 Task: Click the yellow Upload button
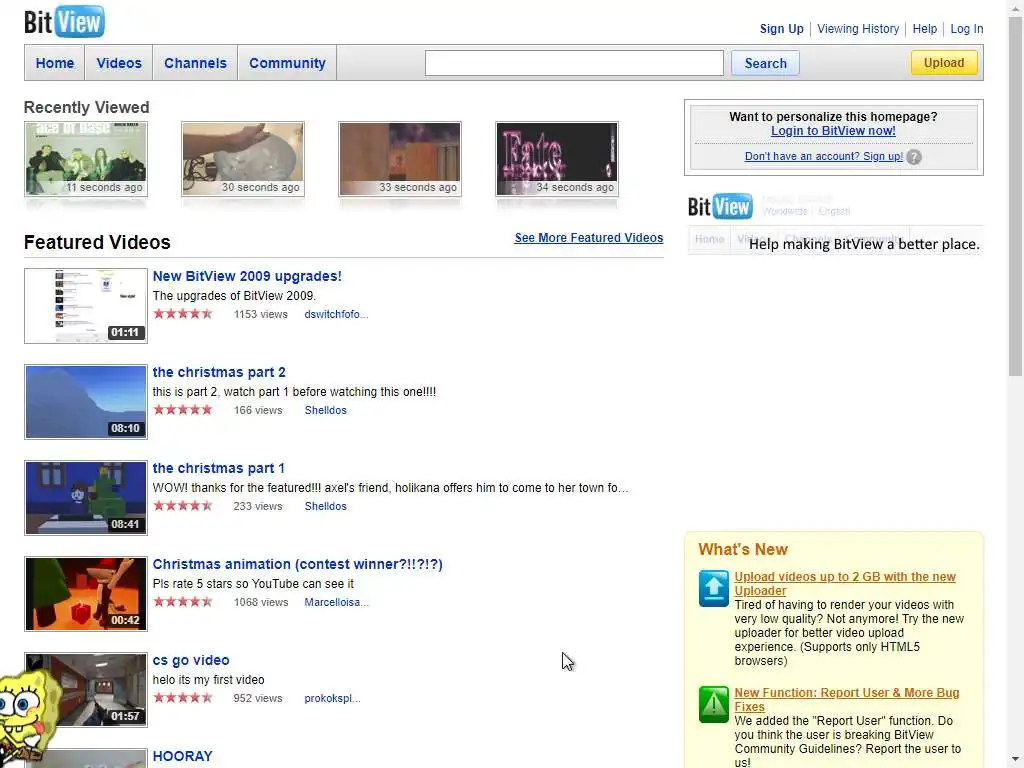[944, 63]
